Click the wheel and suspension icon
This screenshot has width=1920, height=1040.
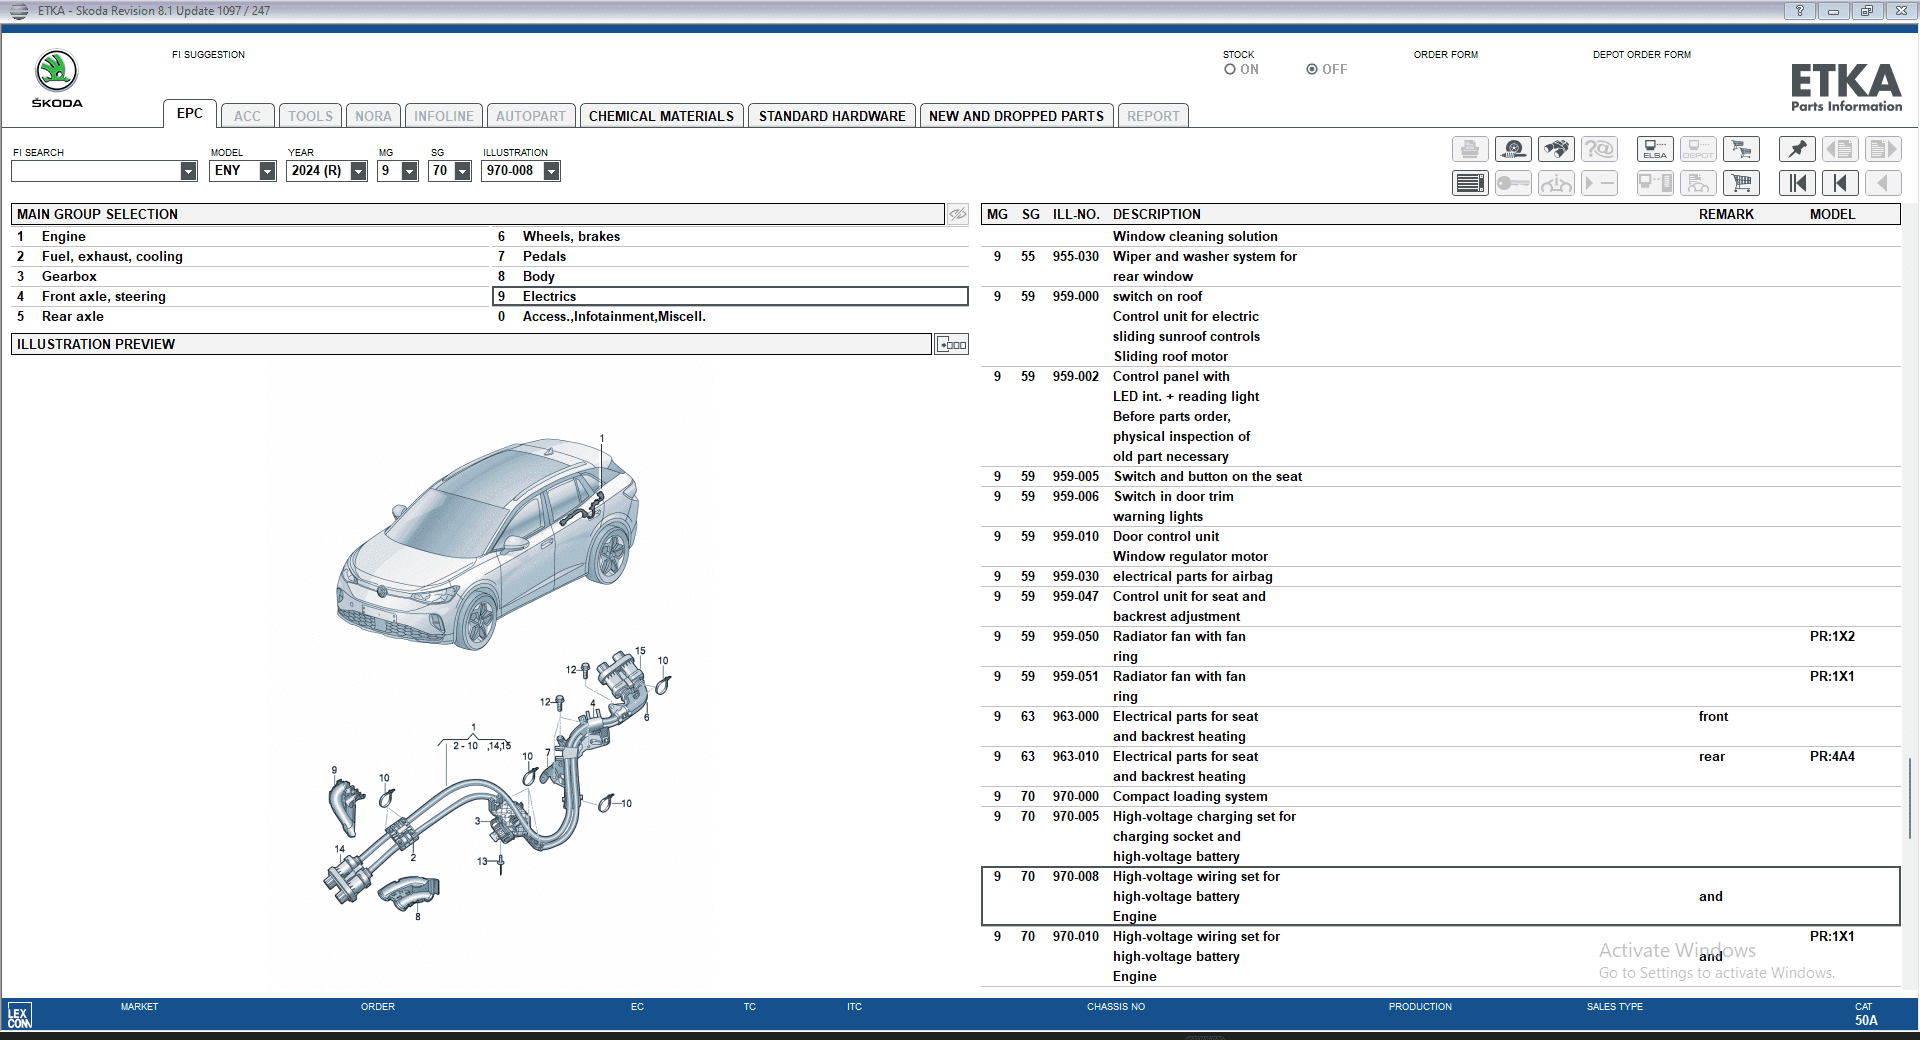(x=1513, y=150)
